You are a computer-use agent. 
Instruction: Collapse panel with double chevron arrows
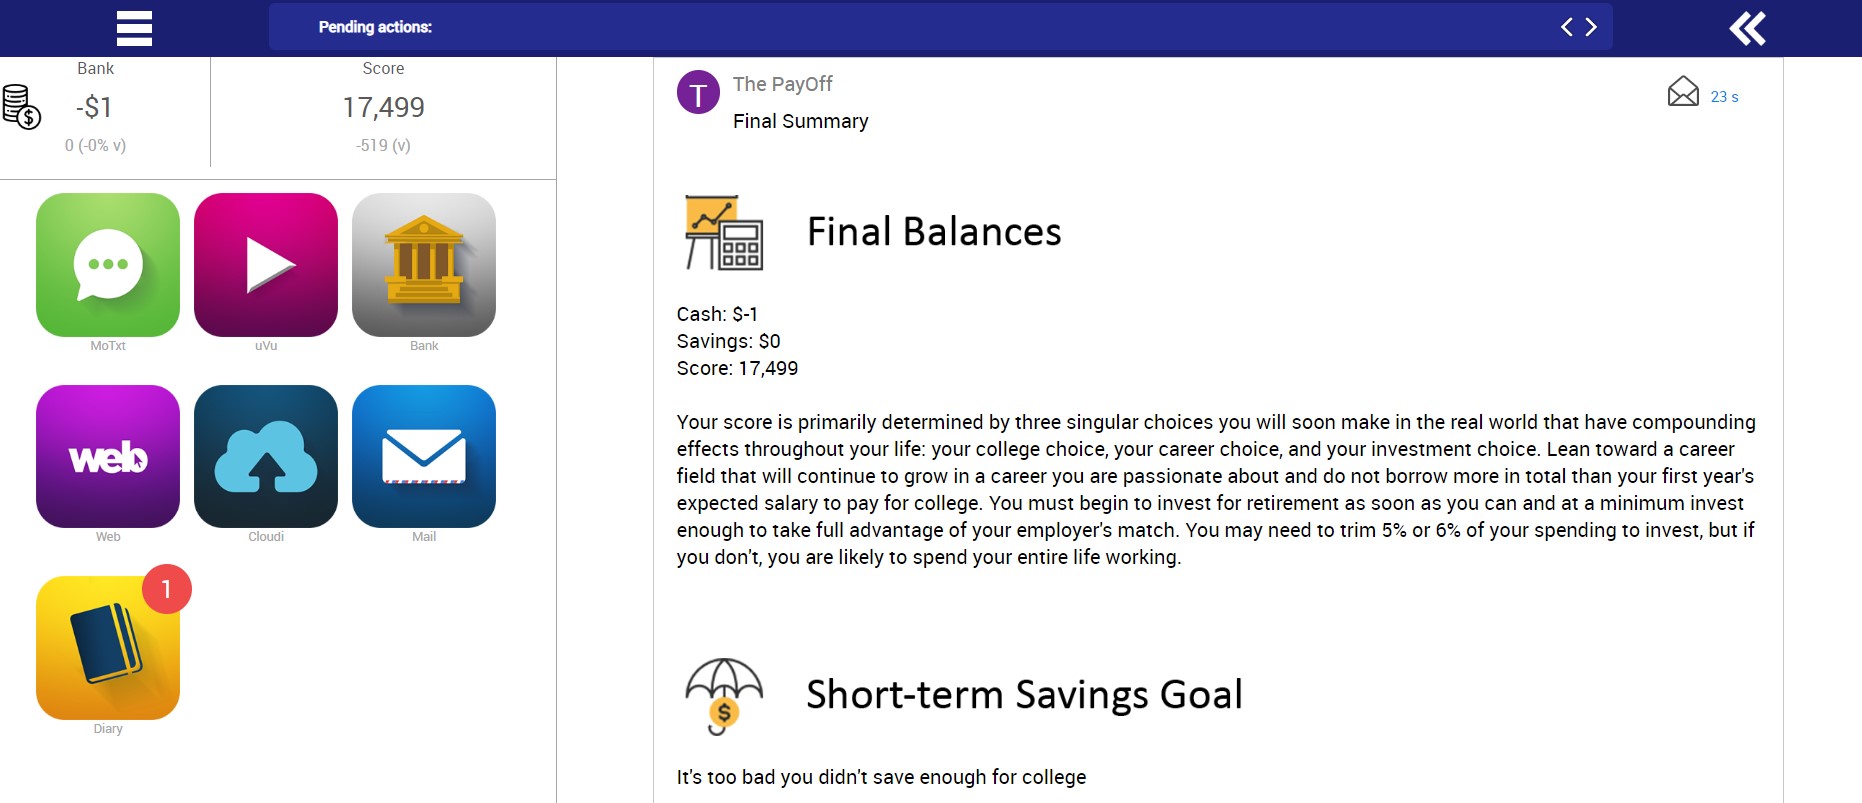pos(1747,28)
